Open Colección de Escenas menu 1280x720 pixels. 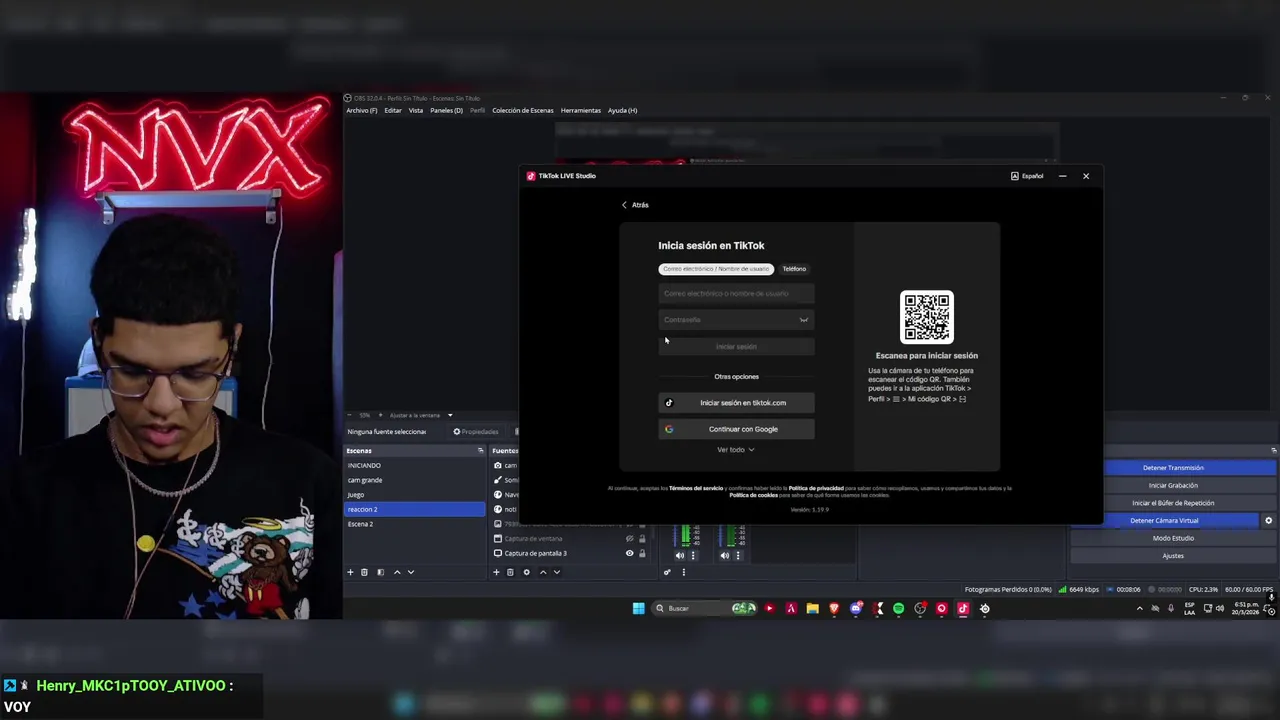(x=523, y=110)
